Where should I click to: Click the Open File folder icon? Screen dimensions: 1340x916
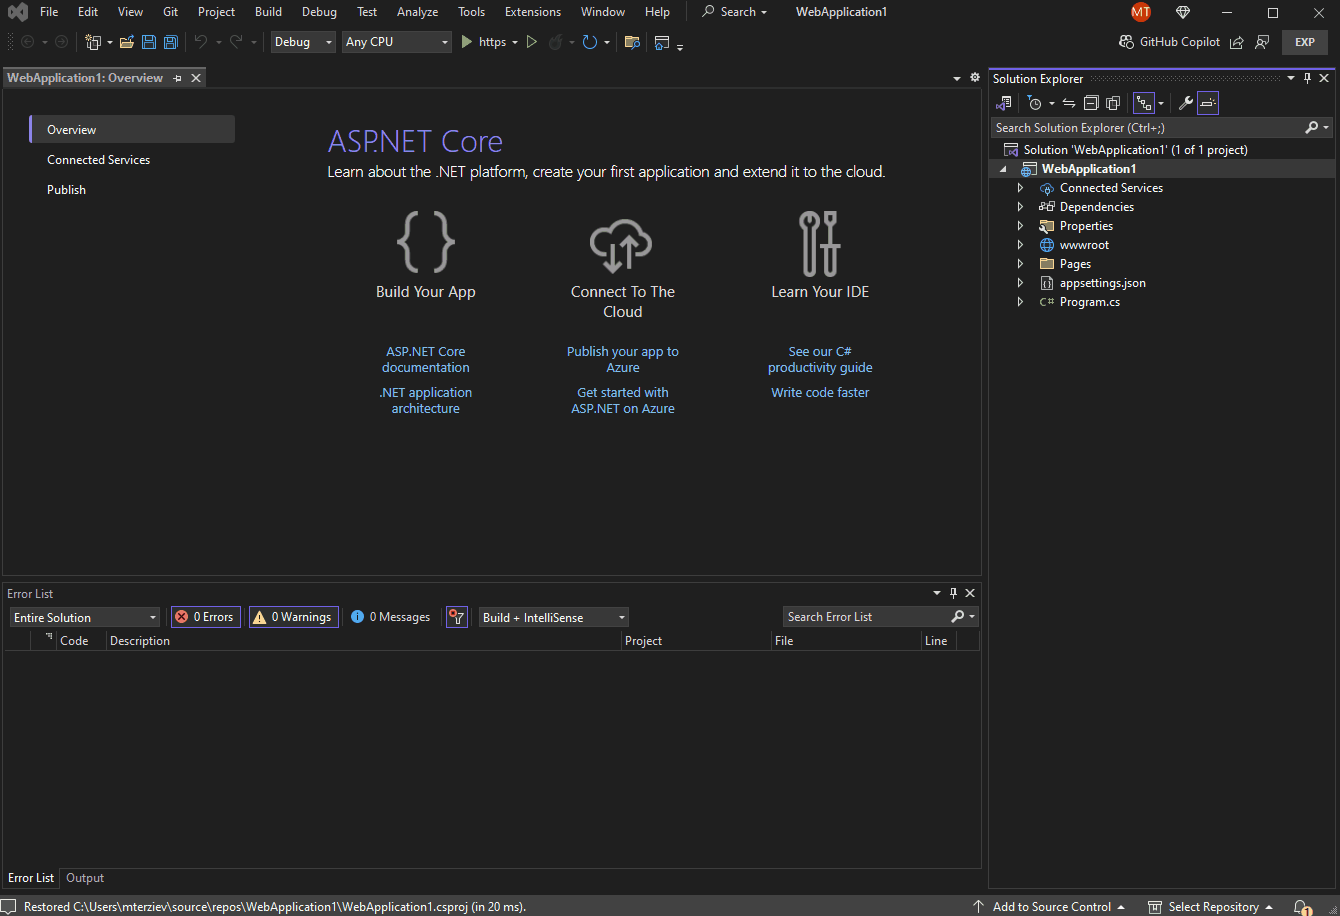pos(127,42)
